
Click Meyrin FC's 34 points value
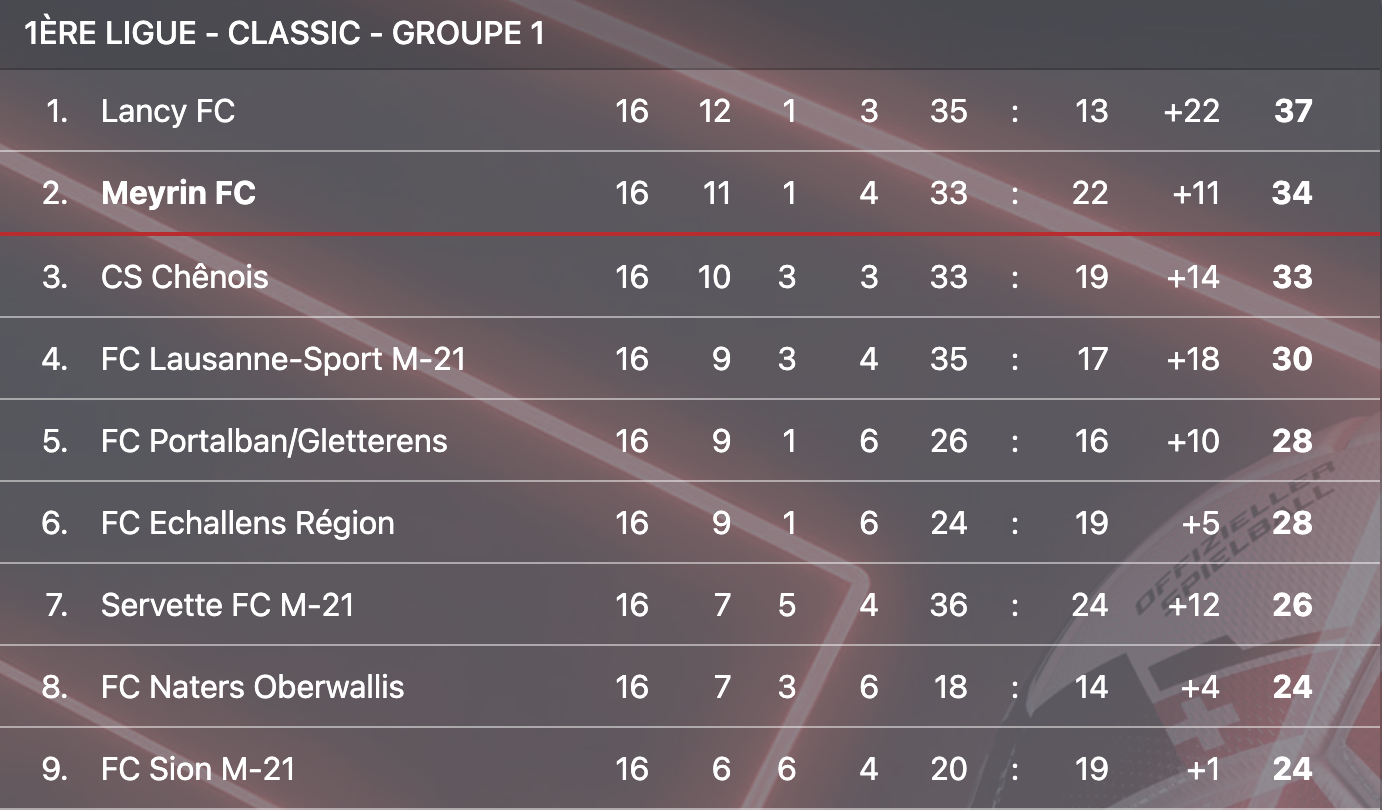click(x=1292, y=192)
